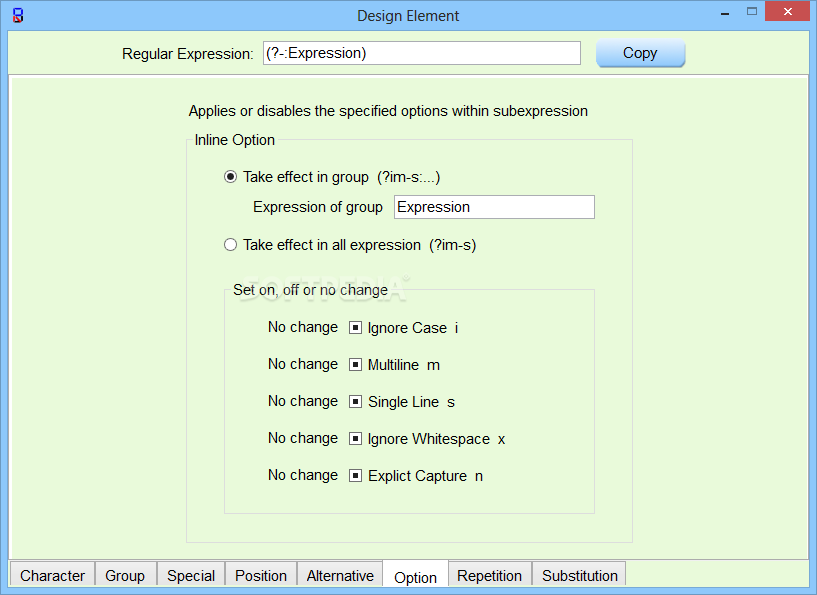Show the Alternative tab
Image resolution: width=817 pixels, height=595 pixels.
[x=340, y=575]
